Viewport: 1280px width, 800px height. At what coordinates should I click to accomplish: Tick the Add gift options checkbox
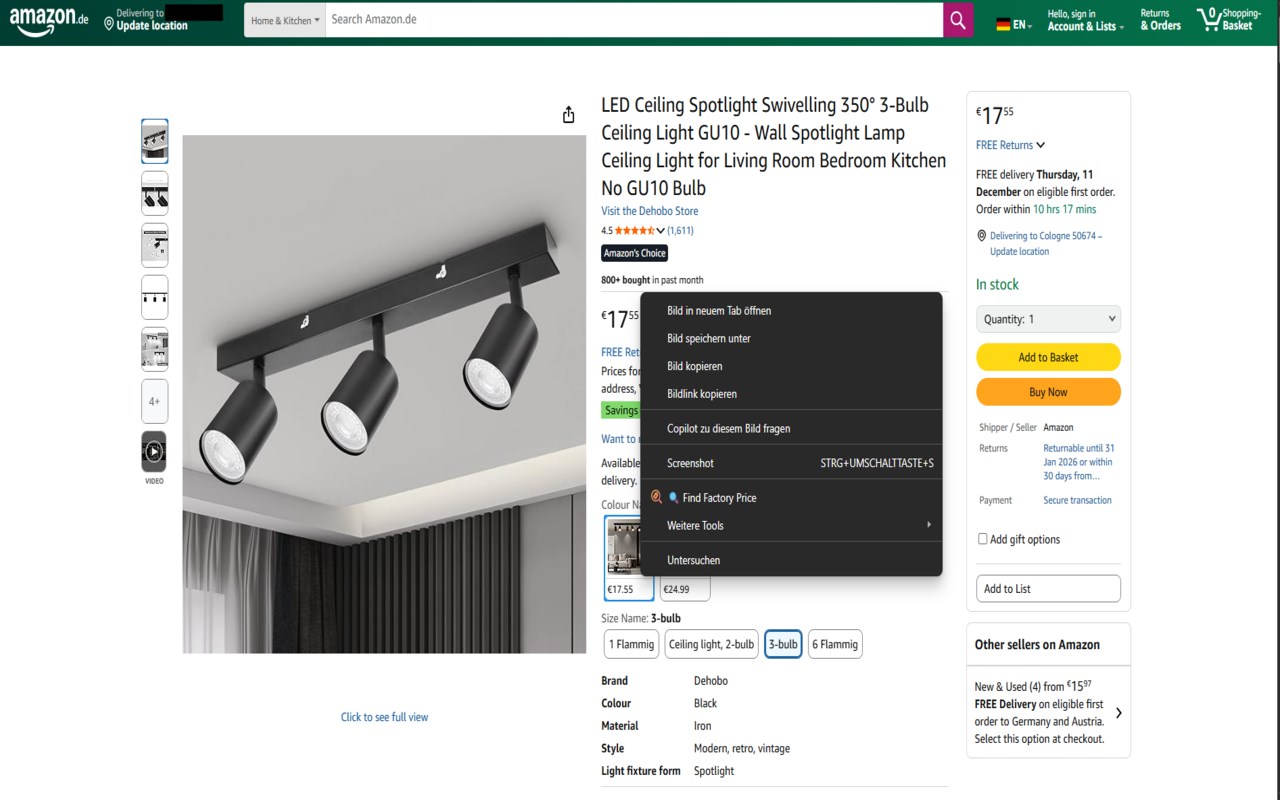[x=982, y=539]
